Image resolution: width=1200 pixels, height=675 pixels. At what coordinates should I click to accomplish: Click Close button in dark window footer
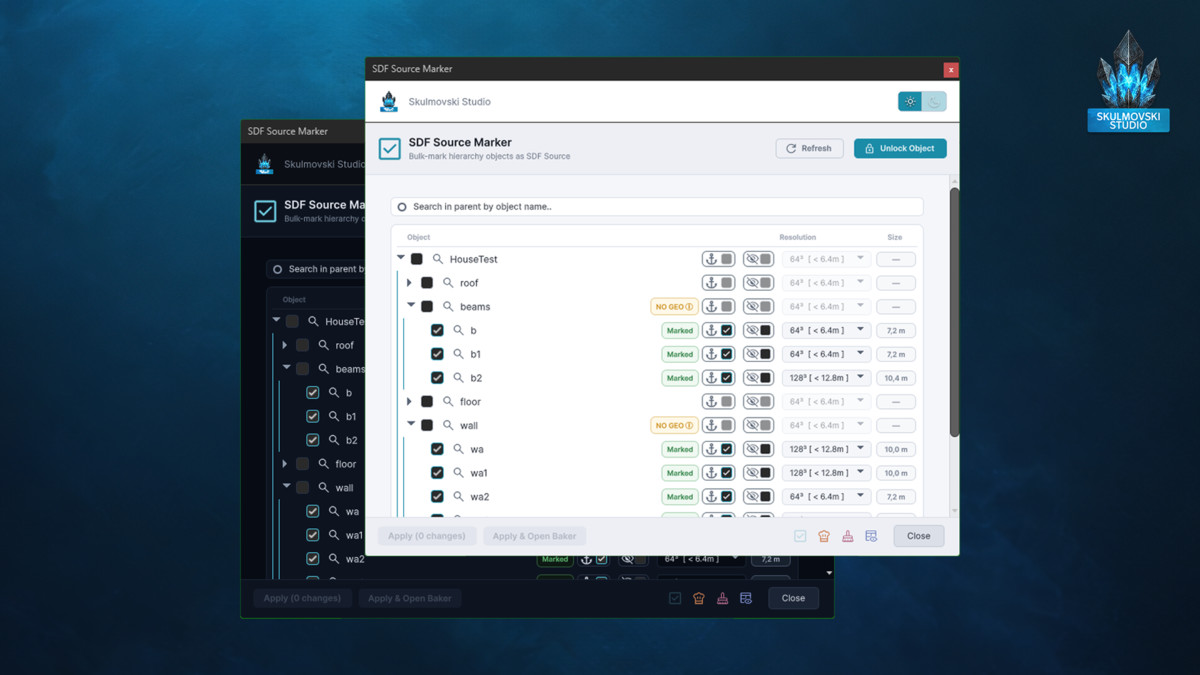point(793,598)
